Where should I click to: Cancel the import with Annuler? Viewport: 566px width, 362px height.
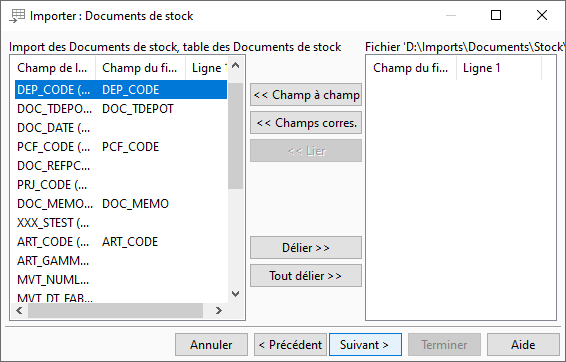(x=212, y=345)
